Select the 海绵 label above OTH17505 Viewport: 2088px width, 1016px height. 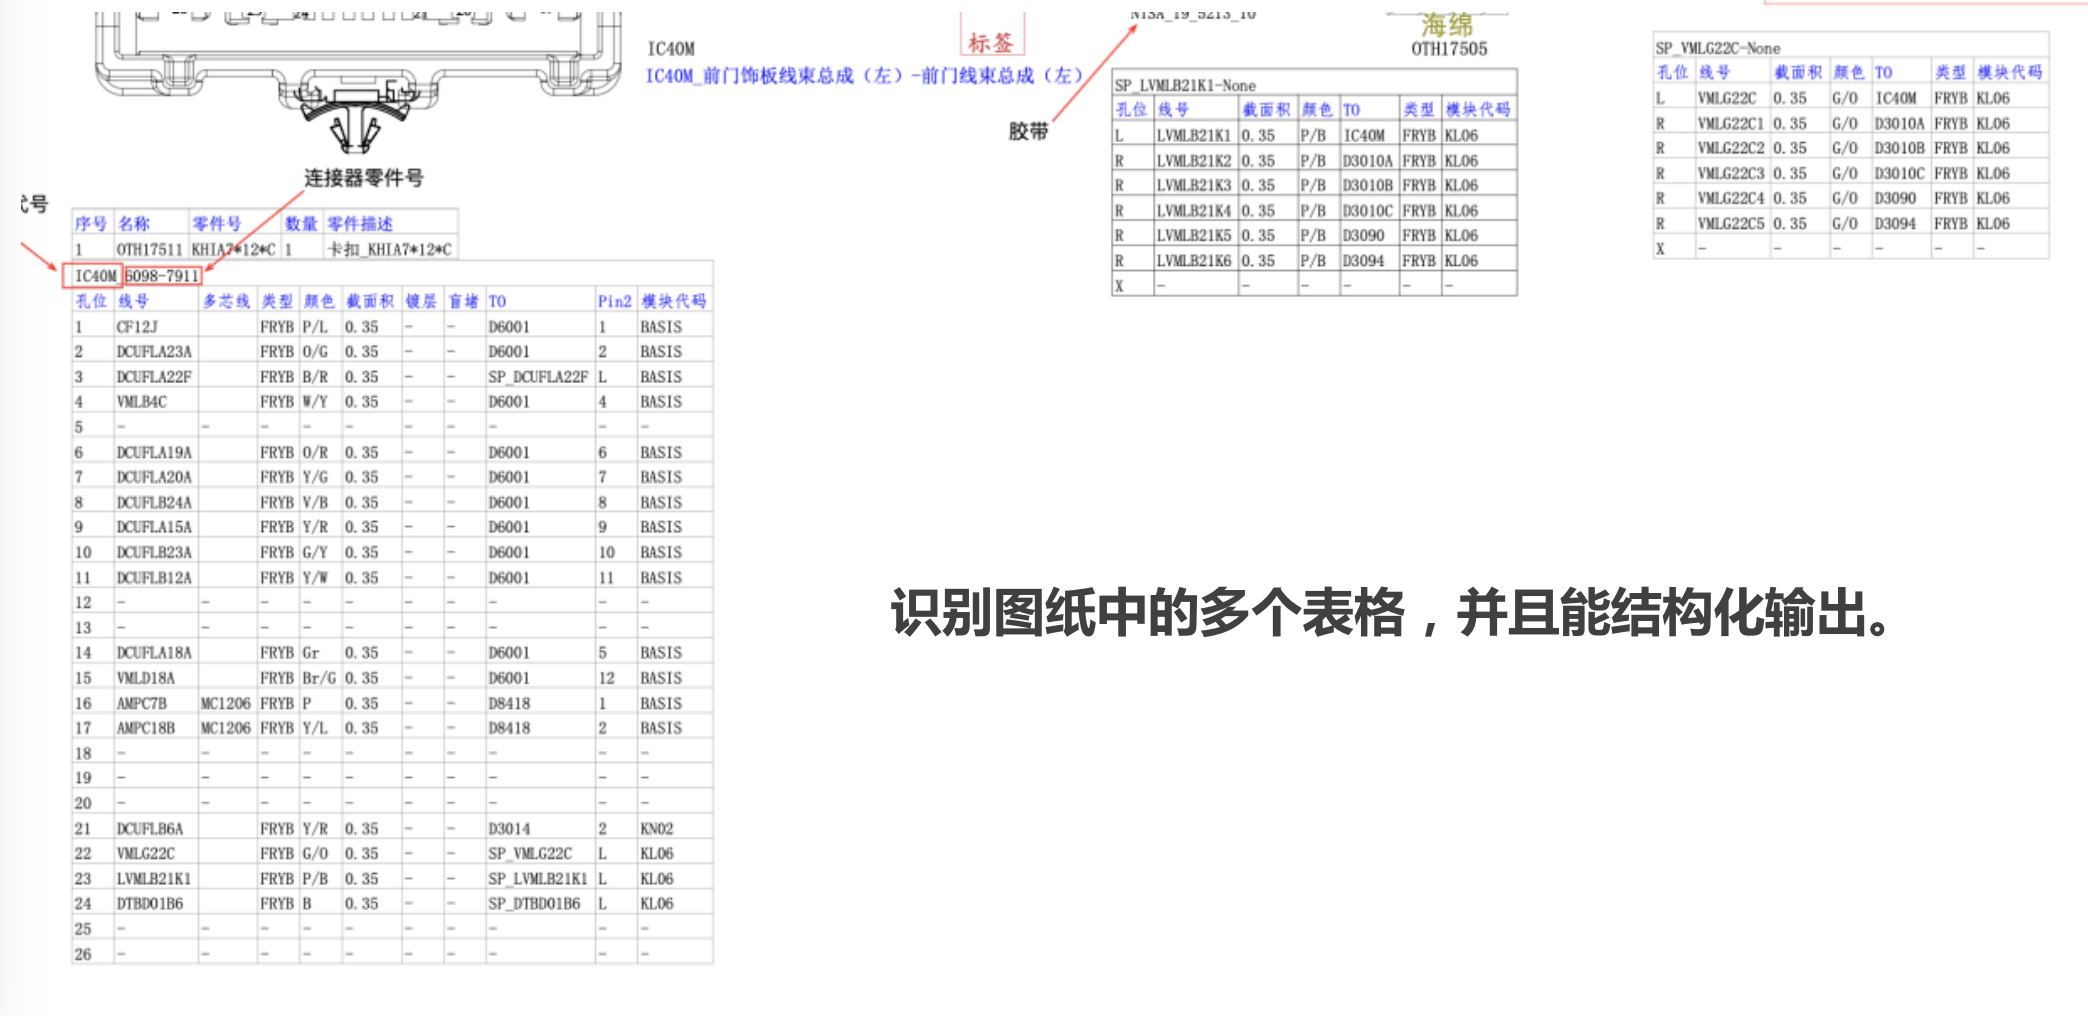pos(1447,25)
